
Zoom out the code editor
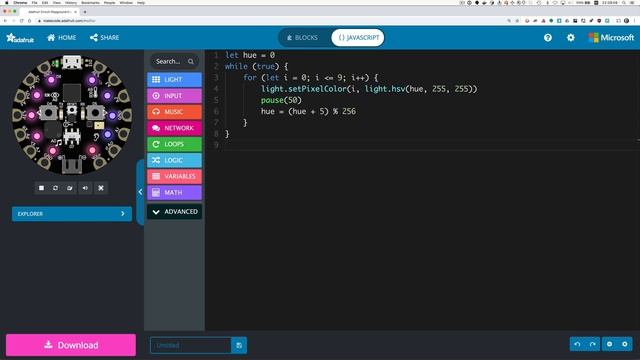coord(609,344)
